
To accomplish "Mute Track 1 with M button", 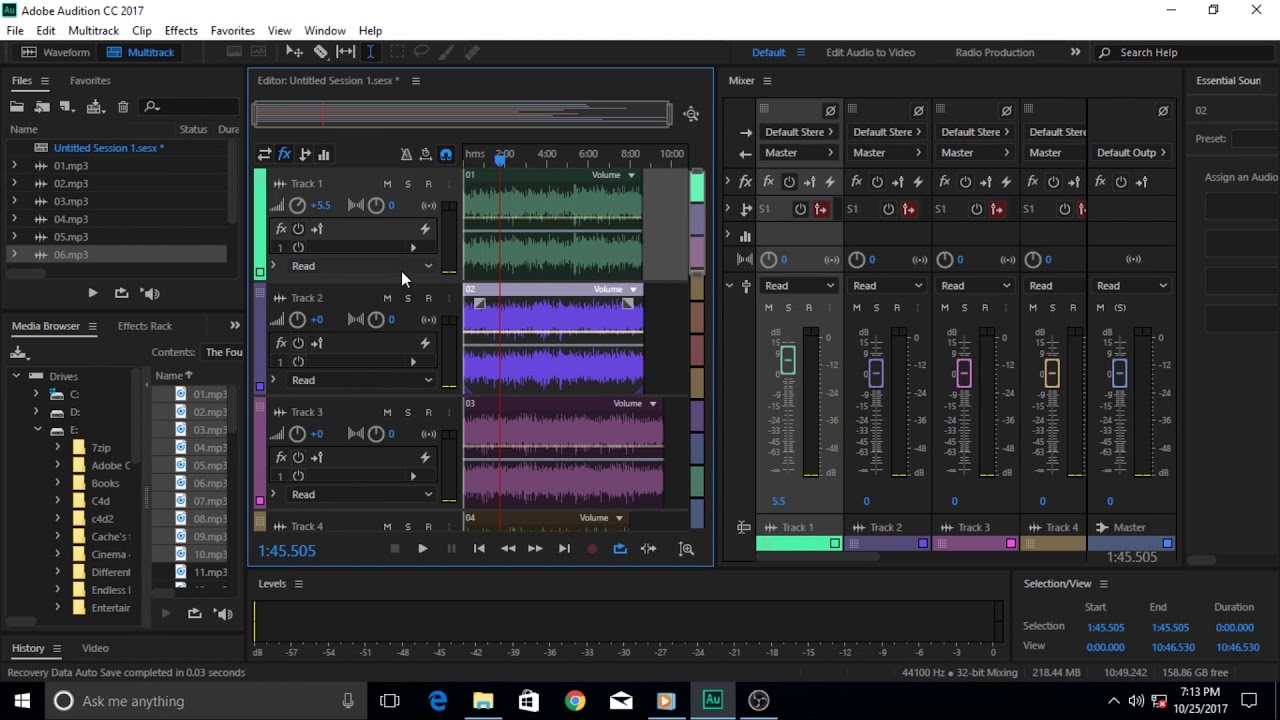I will 387,184.
